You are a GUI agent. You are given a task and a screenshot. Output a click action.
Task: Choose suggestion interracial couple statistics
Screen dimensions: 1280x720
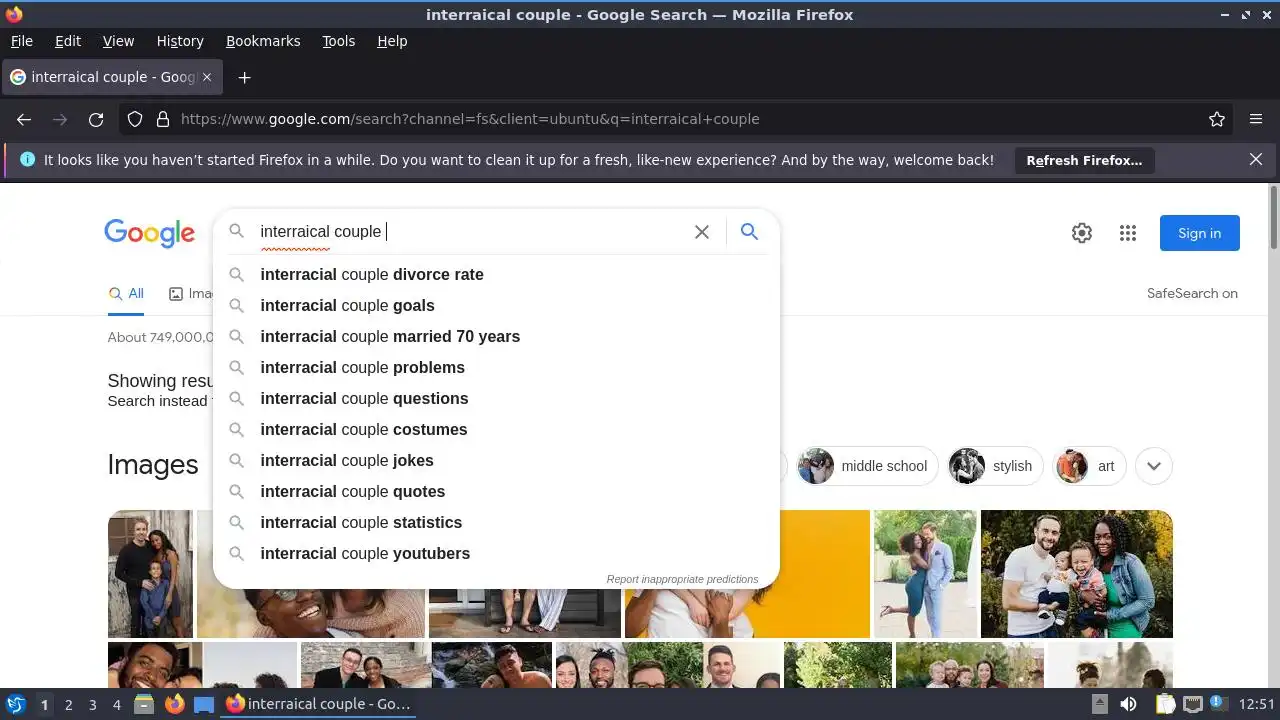pyautogui.click(x=496, y=522)
